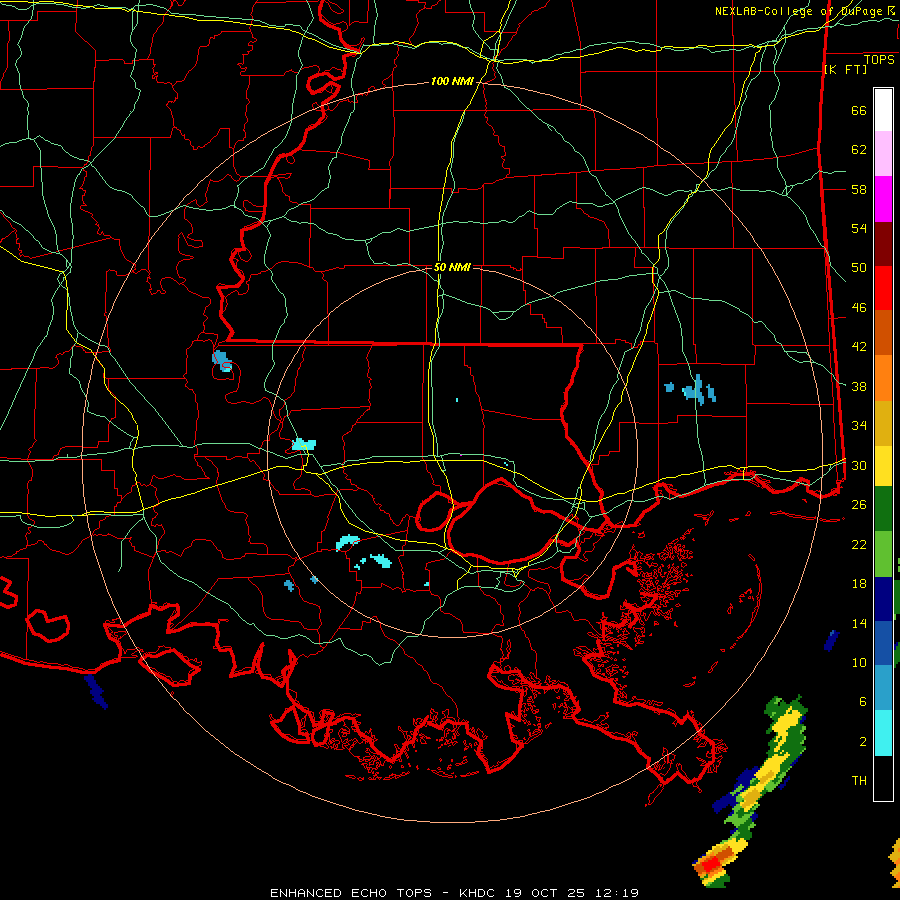Select the light pink legend color band
The image size is (900, 900).
click(x=883, y=154)
